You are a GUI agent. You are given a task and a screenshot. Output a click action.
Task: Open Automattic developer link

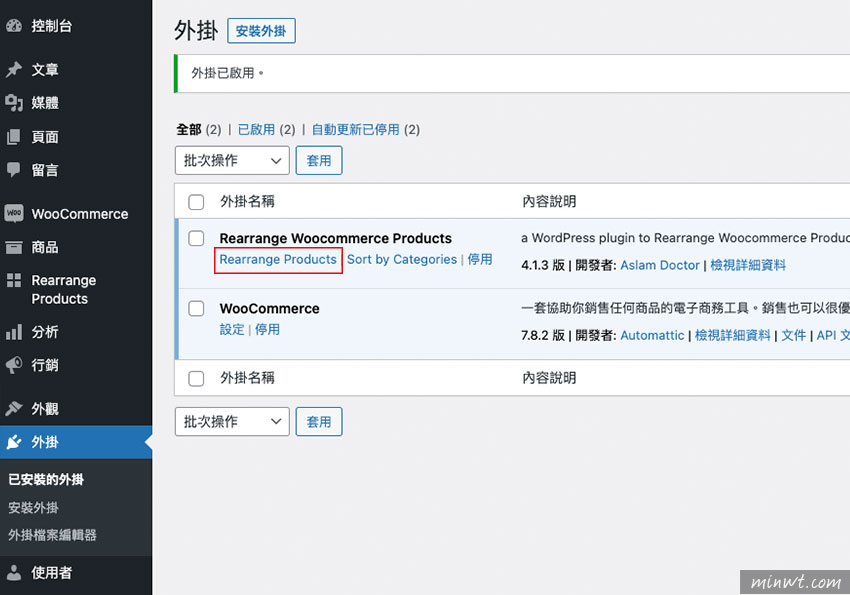pos(652,335)
